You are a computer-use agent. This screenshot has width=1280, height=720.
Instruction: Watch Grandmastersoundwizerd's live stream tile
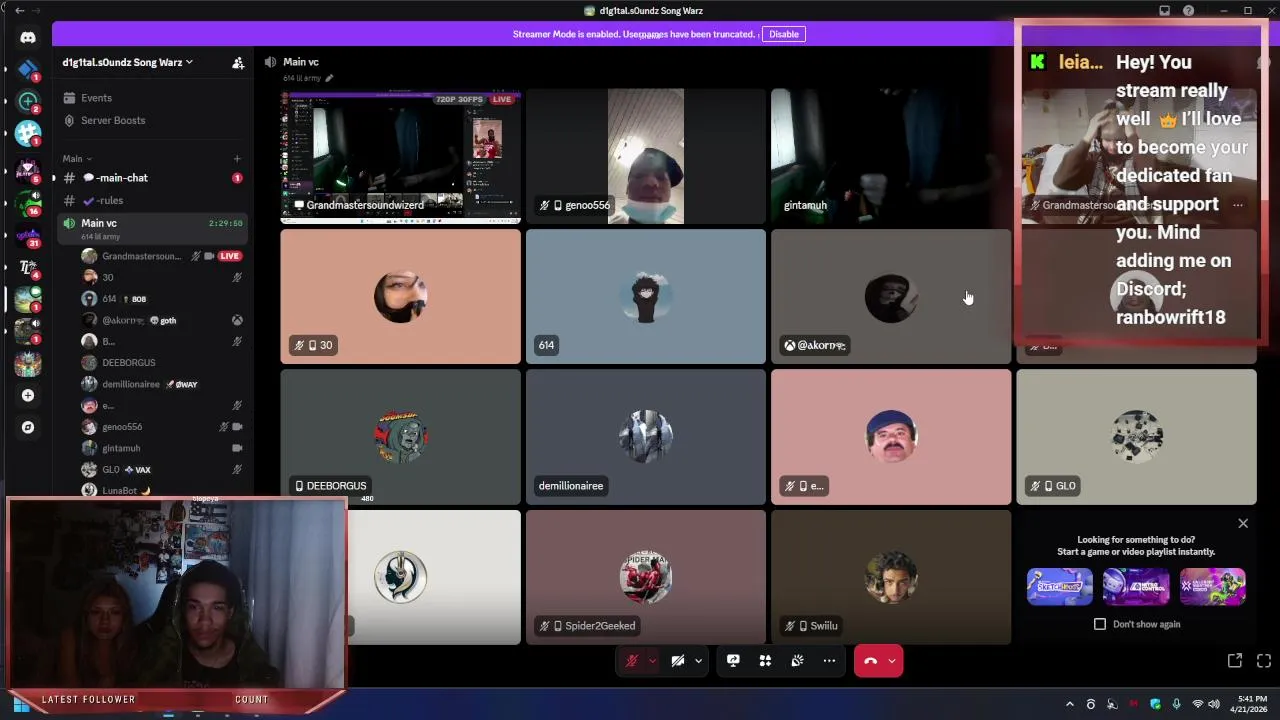[400, 156]
